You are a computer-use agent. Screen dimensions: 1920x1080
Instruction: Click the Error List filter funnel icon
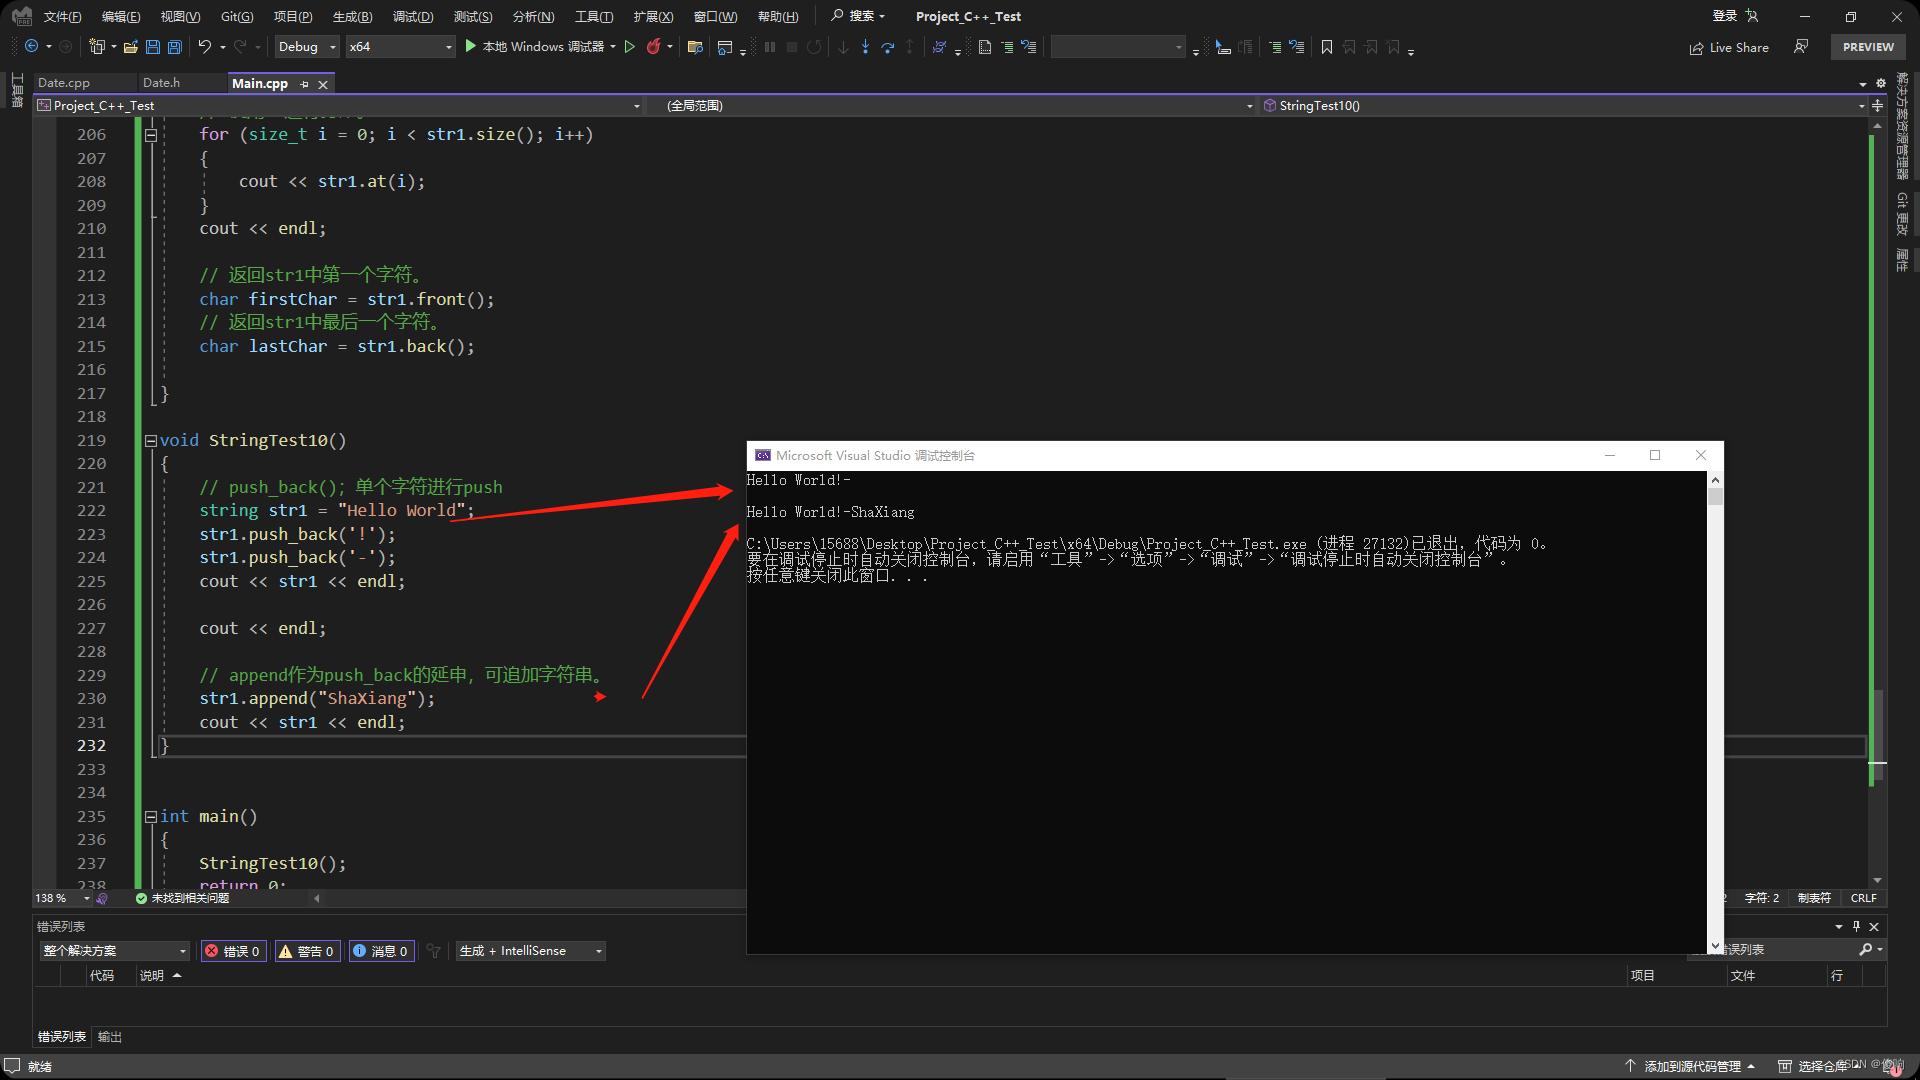coord(433,951)
